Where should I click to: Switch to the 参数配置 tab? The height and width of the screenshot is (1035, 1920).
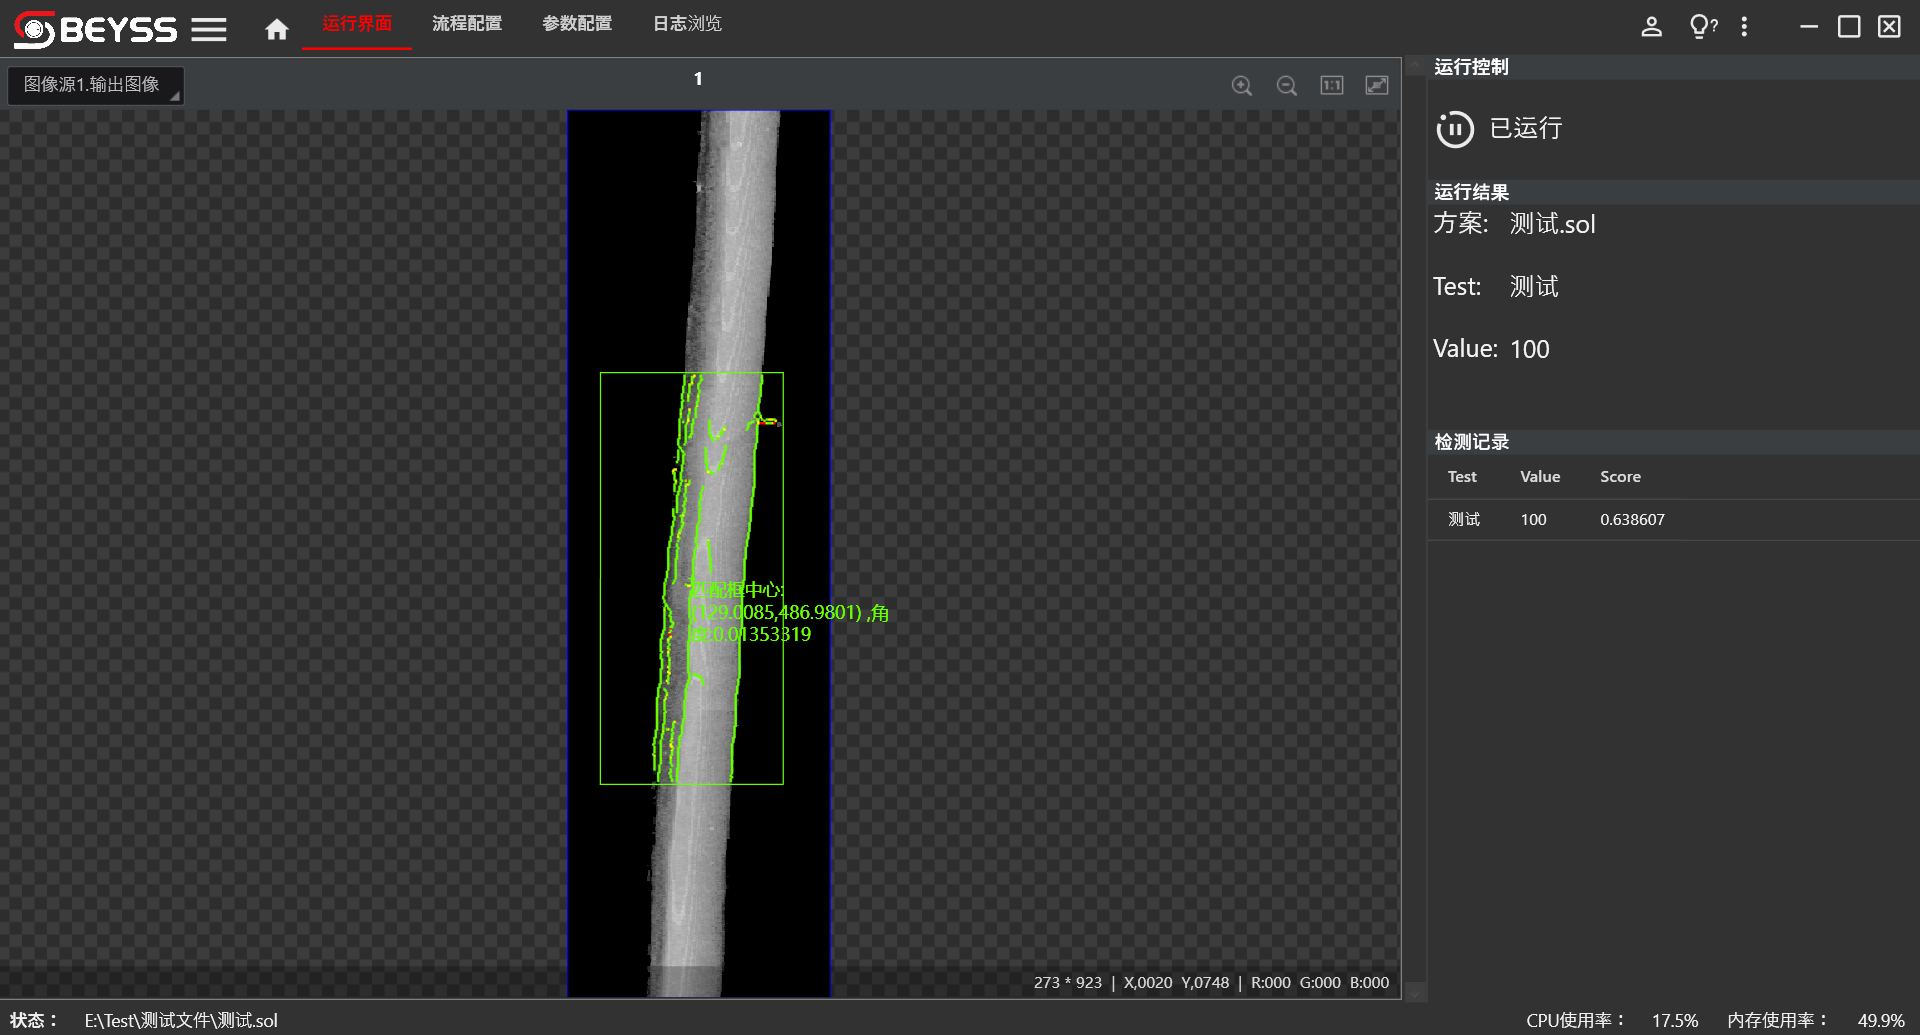click(x=577, y=24)
